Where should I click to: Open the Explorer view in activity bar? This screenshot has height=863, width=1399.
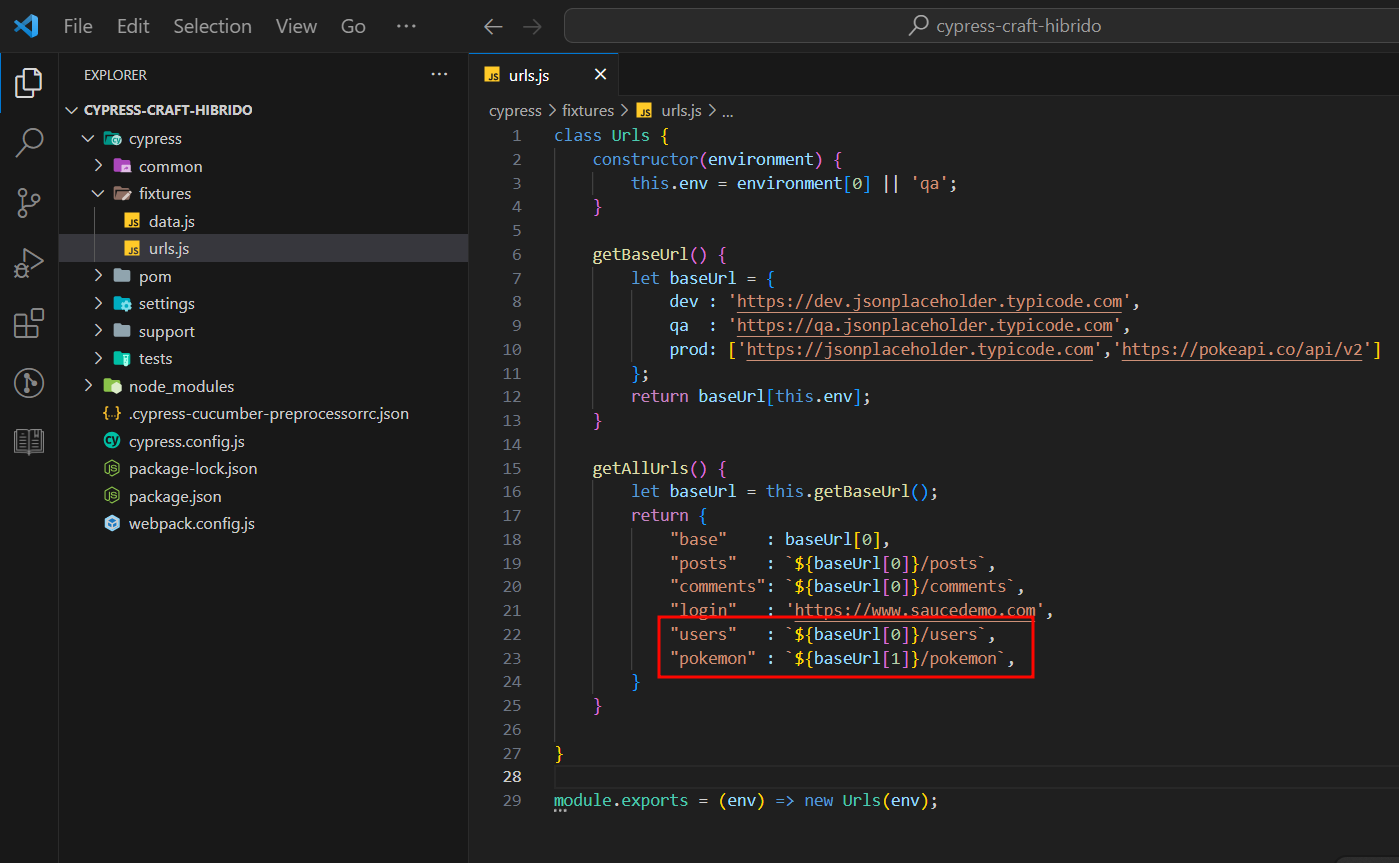click(x=29, y=83)
